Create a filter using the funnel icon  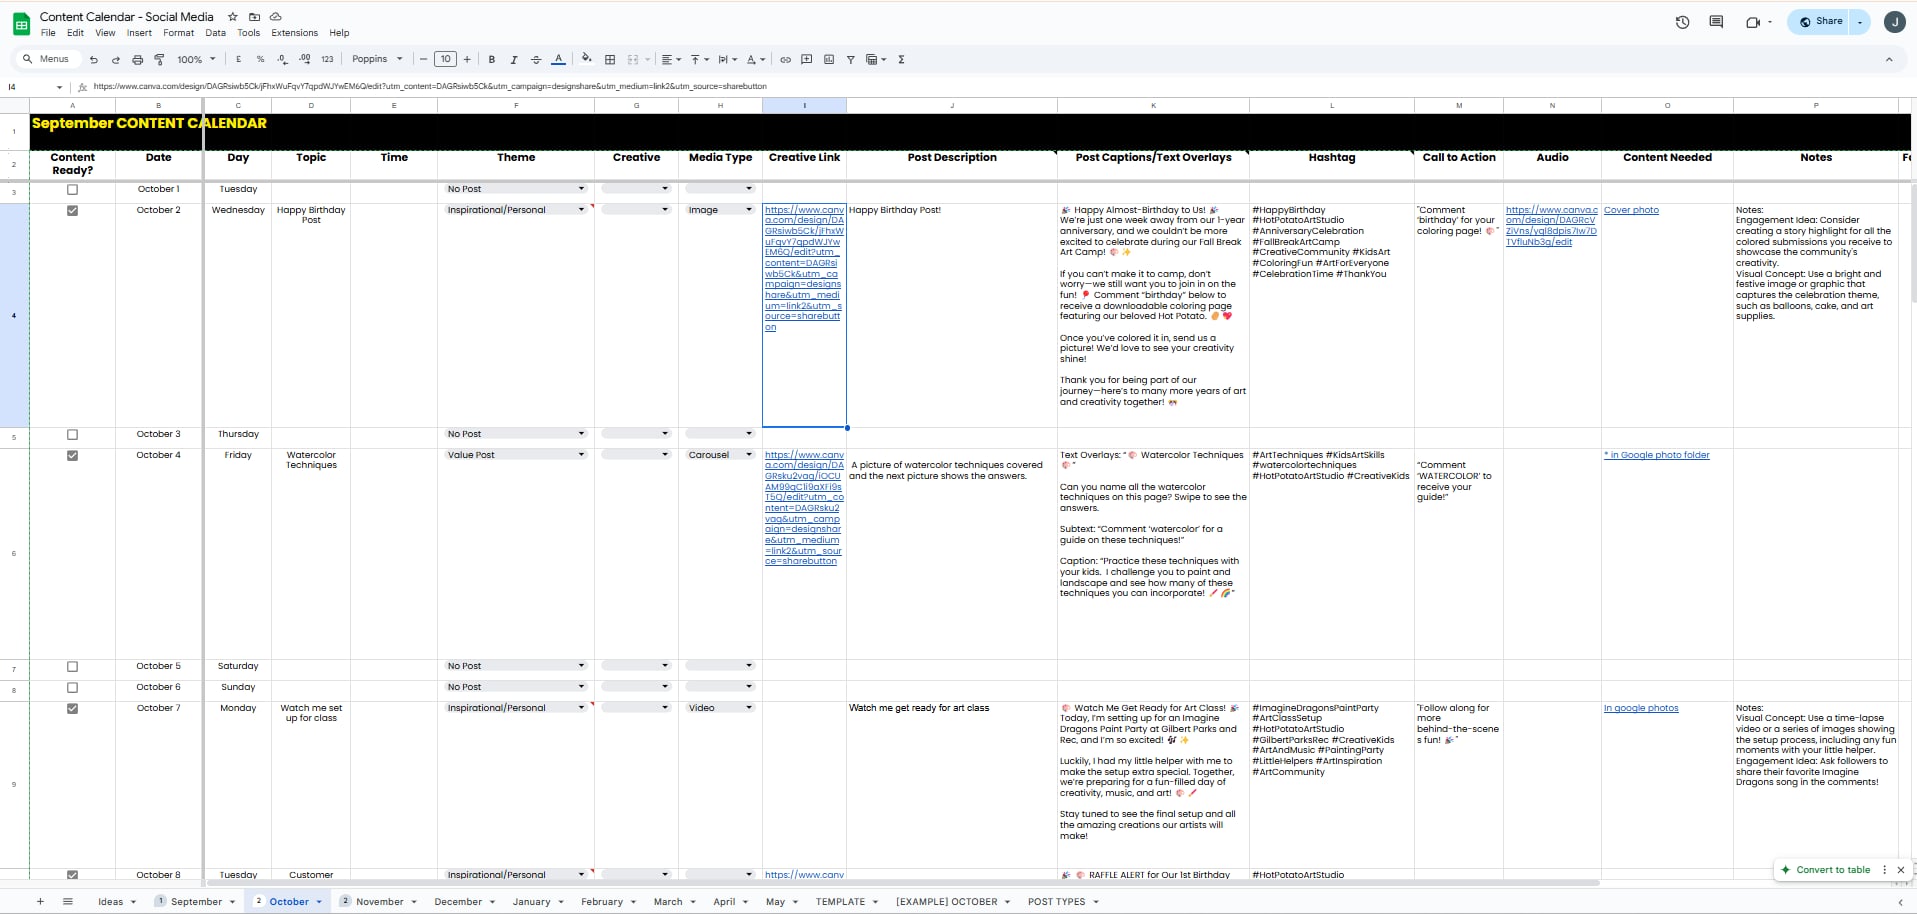click(x=851, y=60)
